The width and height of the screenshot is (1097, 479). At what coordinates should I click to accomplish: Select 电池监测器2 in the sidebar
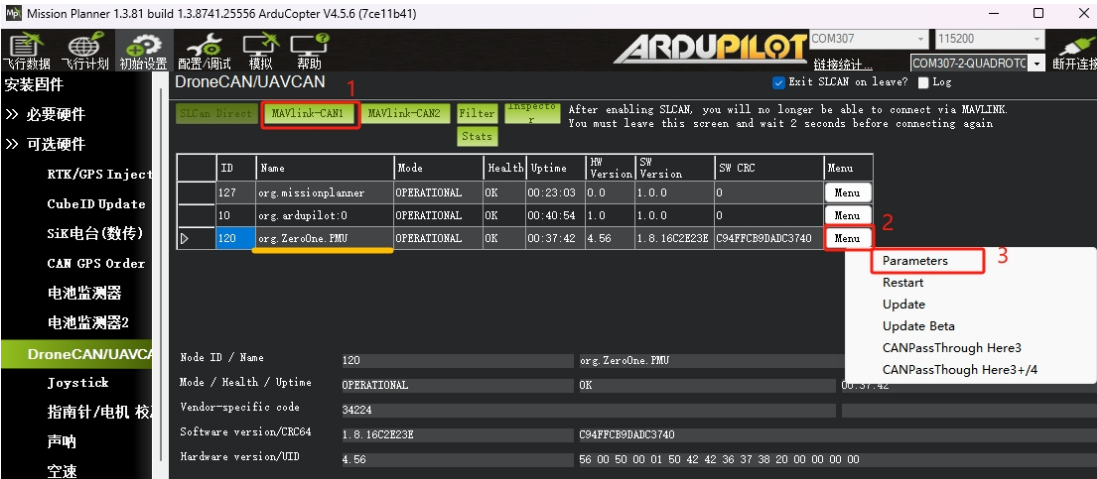point(88,323)
